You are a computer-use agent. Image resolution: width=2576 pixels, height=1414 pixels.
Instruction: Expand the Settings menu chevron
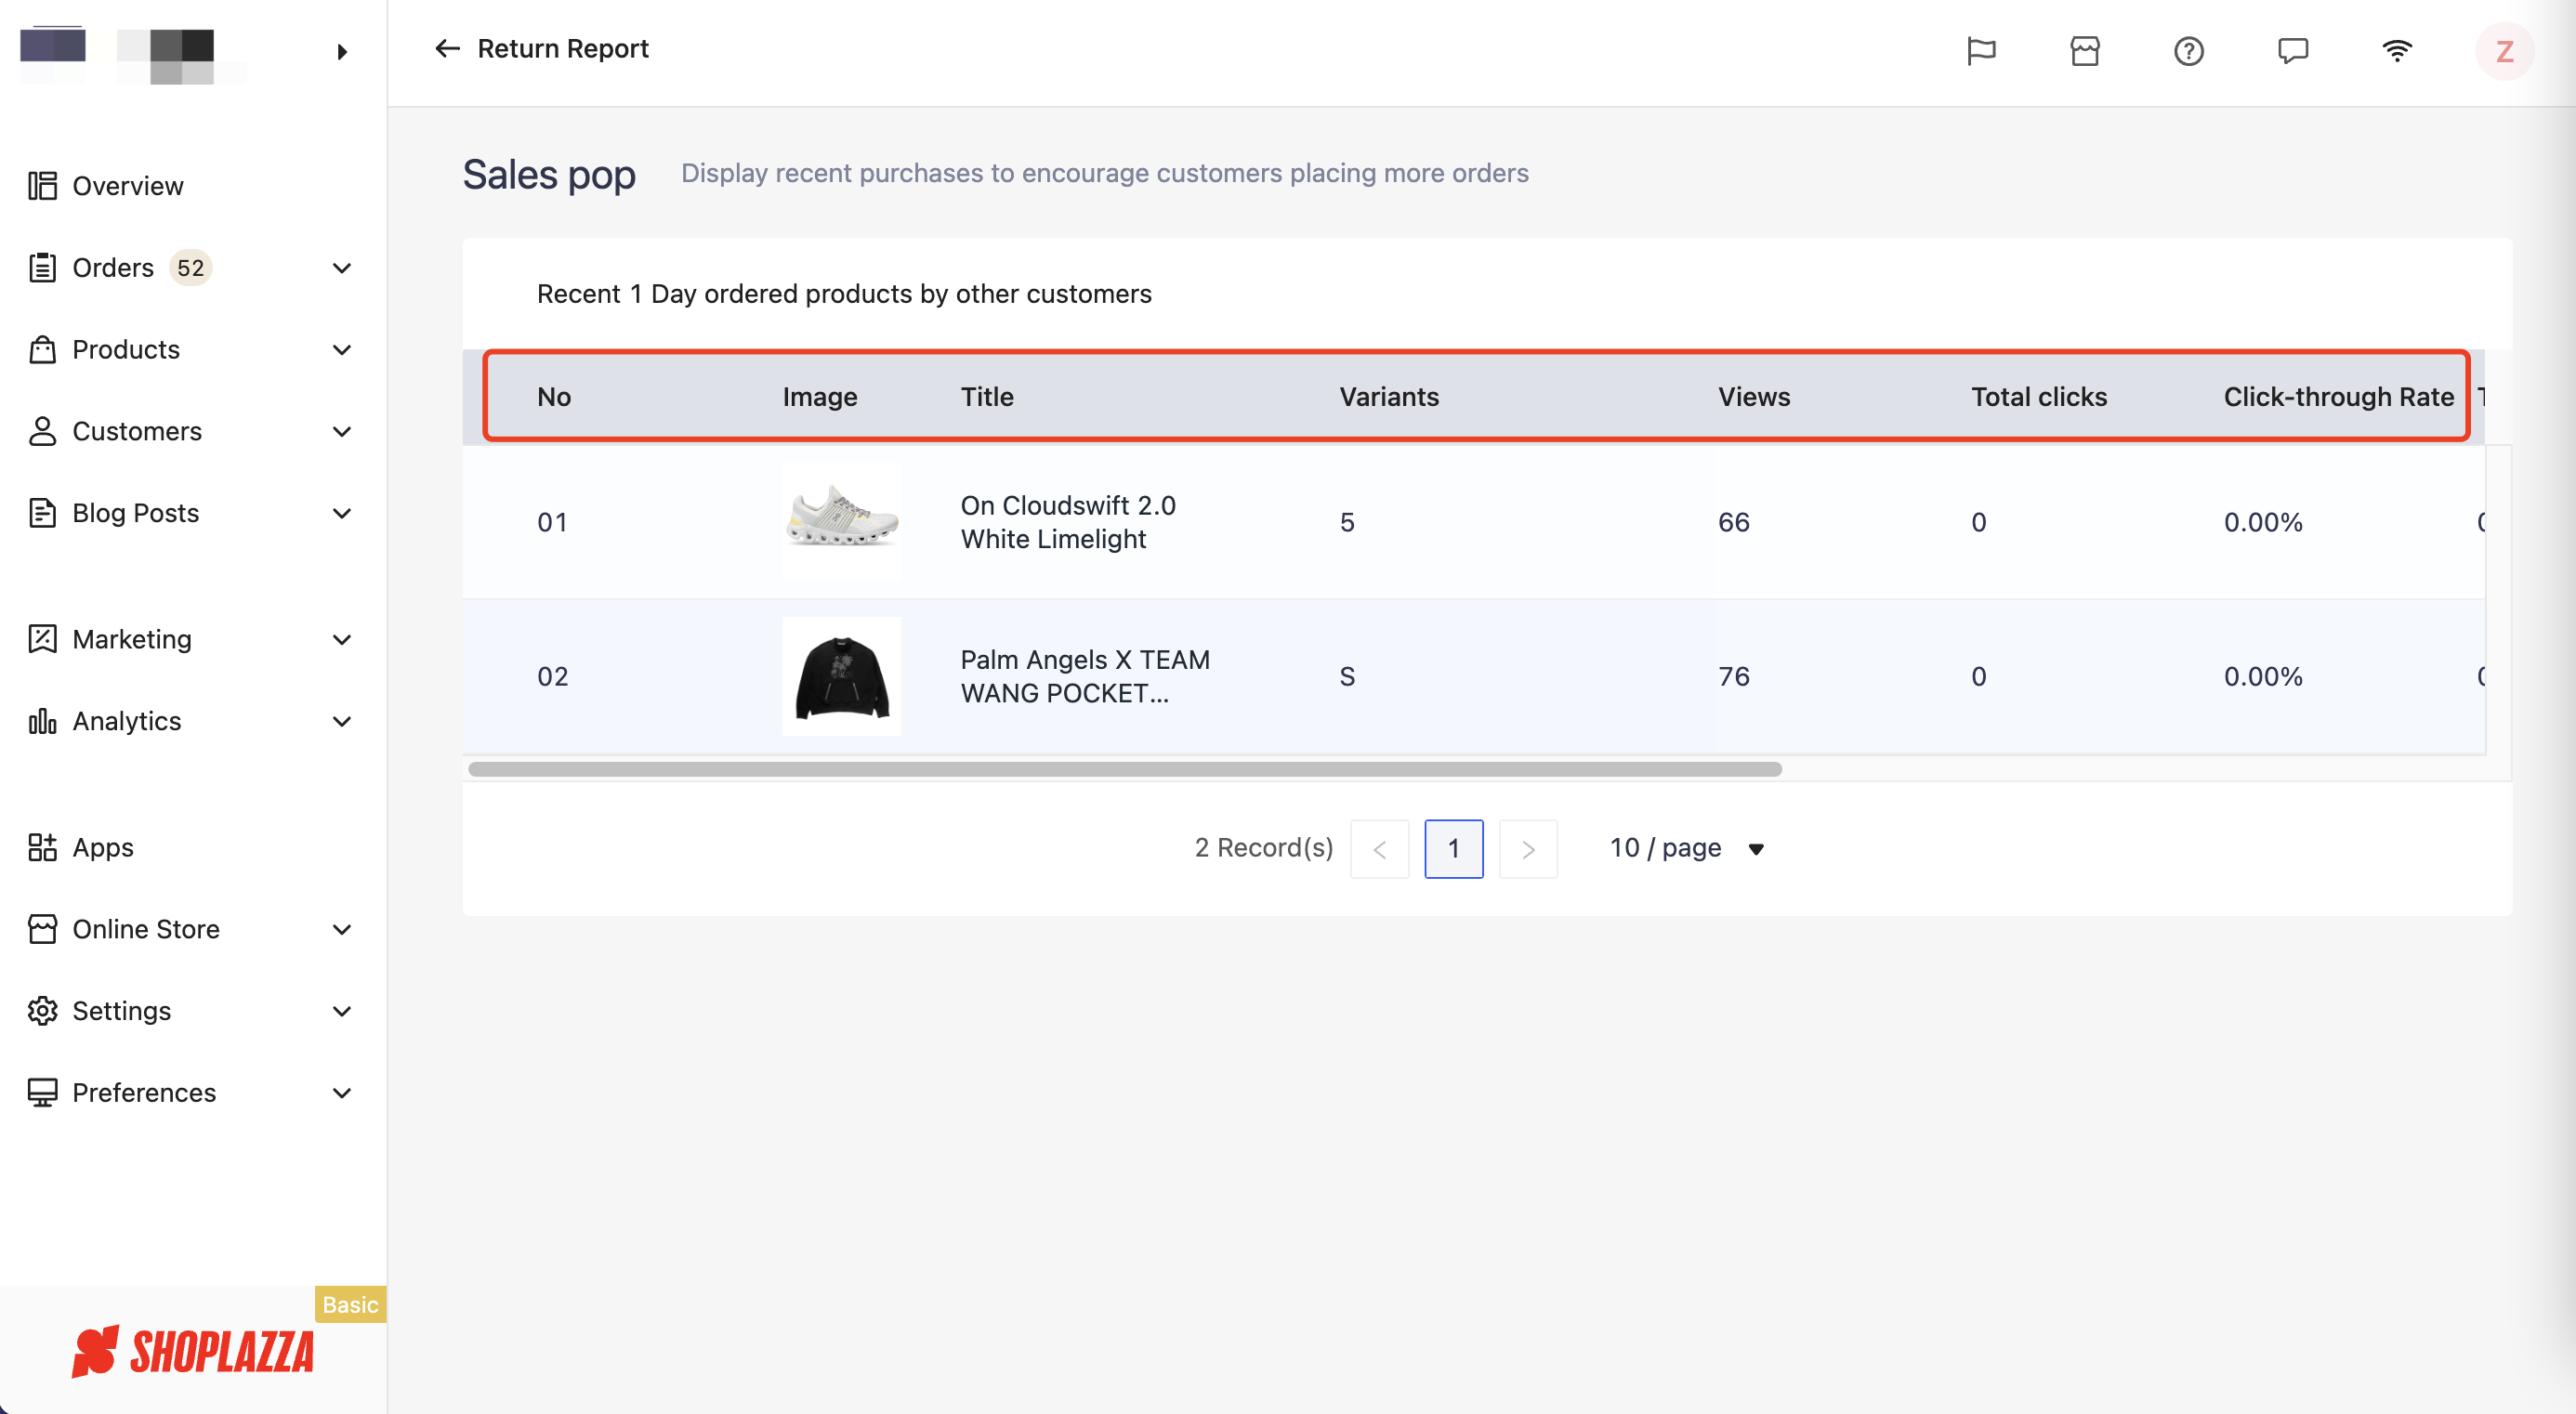click(x=342, y=1011)
